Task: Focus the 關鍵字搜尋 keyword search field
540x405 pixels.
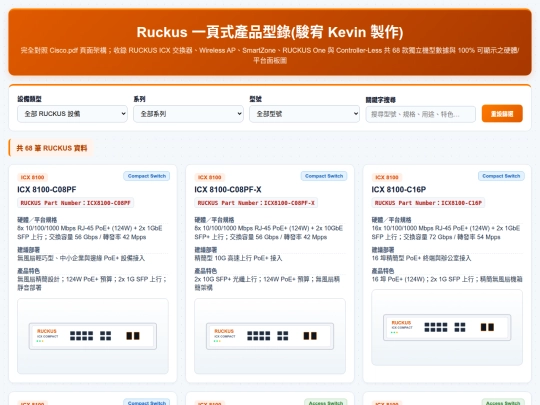Action: tap(420, 114)
